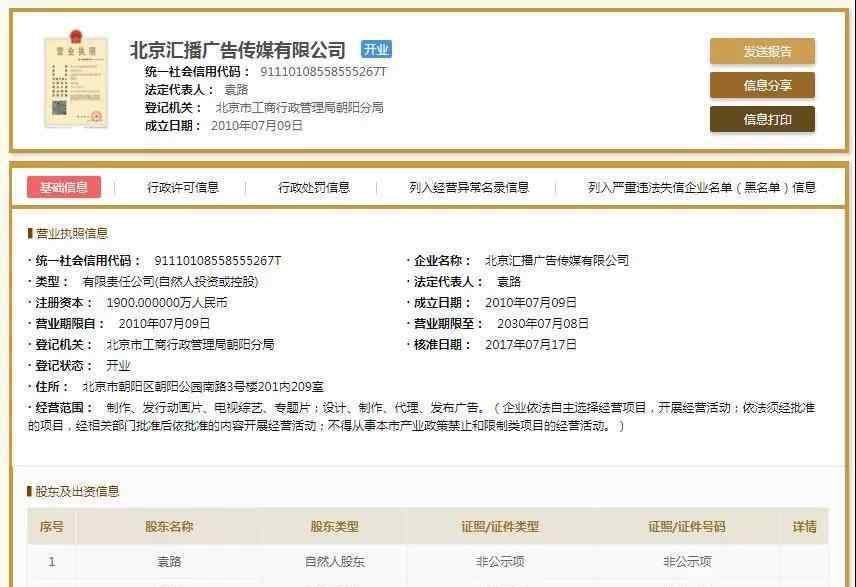Click the 股东名称 column header
This screenshot has height=587, width=856.
click(x=169, y=526)
